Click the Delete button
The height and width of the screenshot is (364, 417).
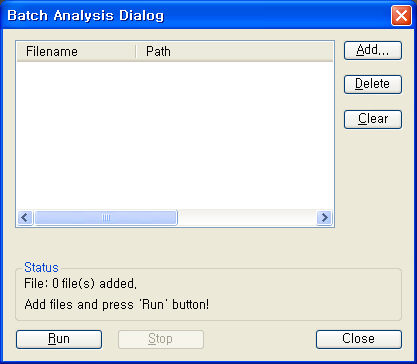[373, 84]
